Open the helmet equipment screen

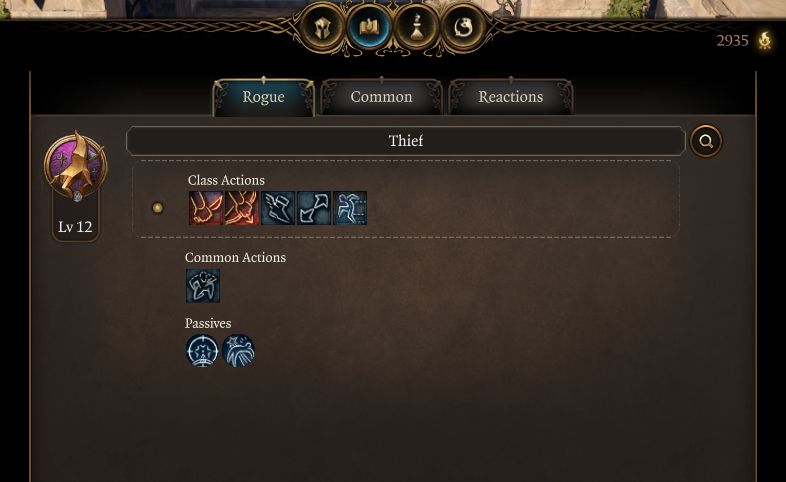tap(322, 28)
